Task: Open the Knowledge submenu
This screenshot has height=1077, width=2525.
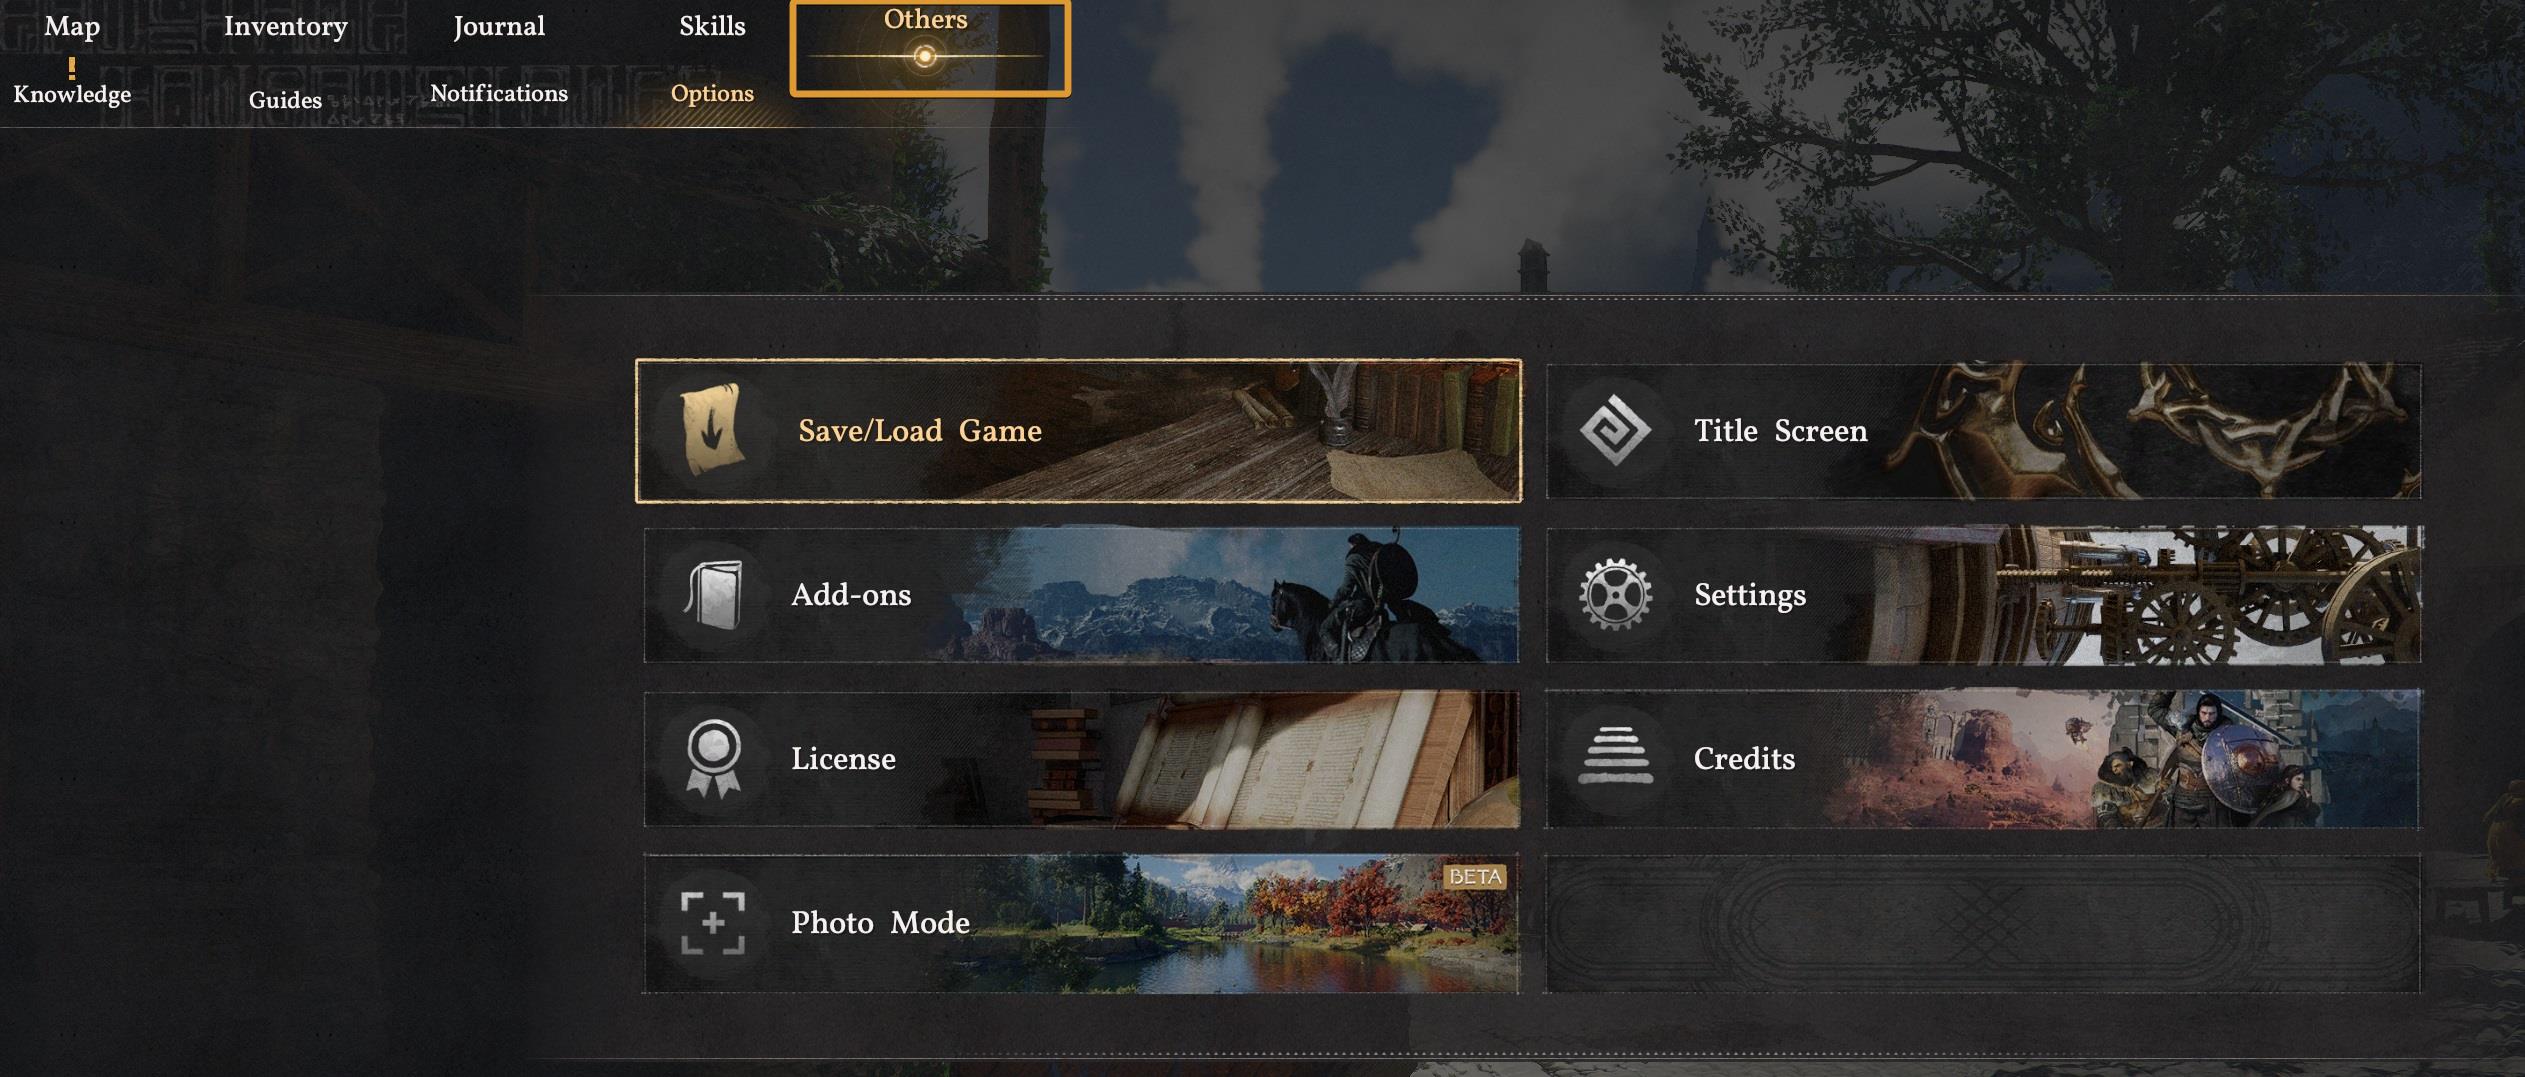Action: click(x=72, y=94)
